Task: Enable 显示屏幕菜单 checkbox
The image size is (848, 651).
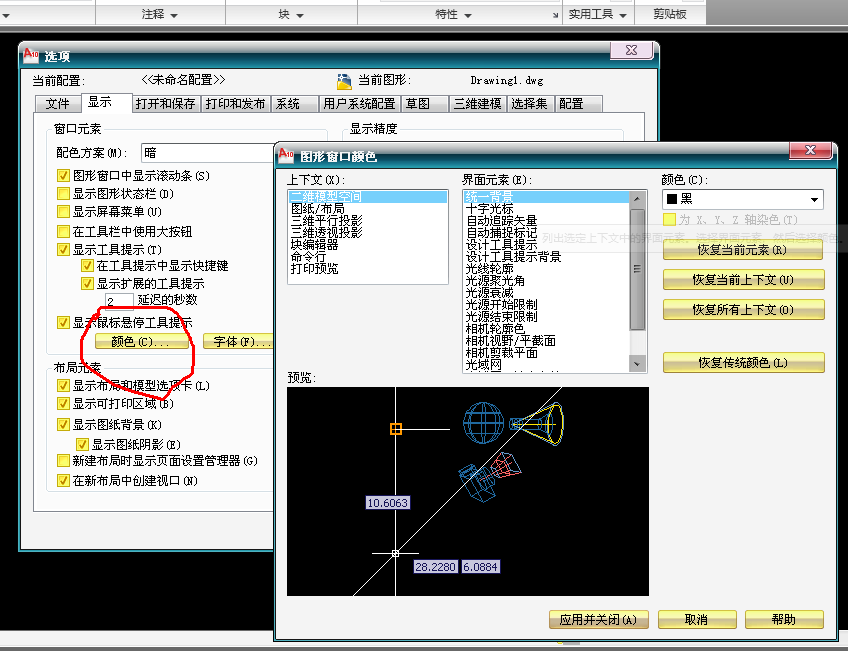Action: coord(63,211)
